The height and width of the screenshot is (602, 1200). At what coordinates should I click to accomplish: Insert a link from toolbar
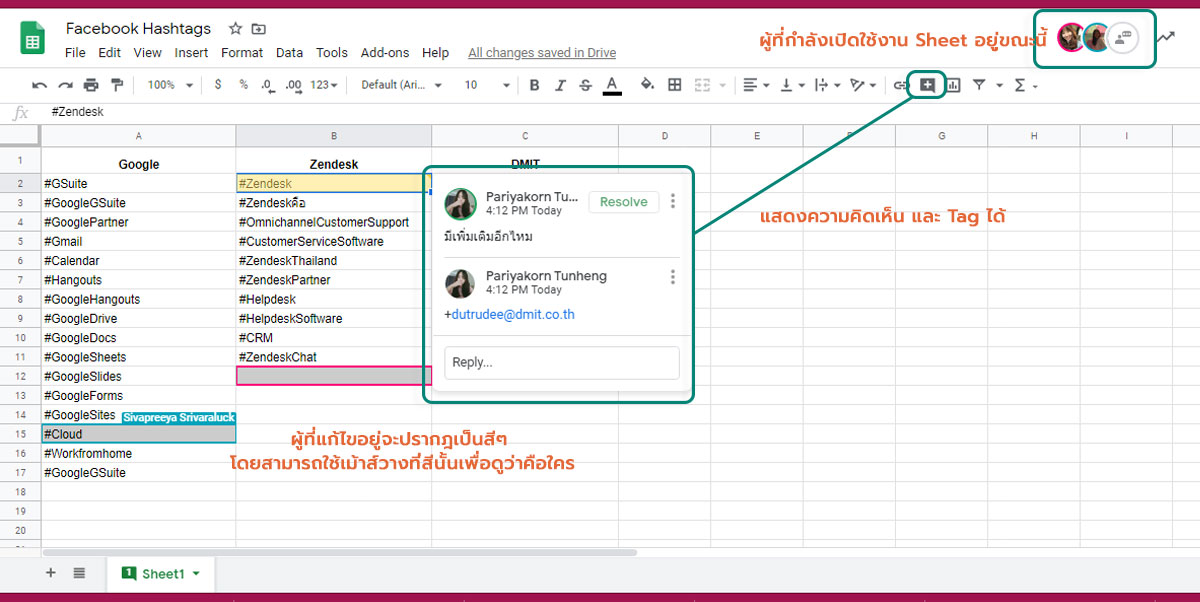[x=900, y=85]
